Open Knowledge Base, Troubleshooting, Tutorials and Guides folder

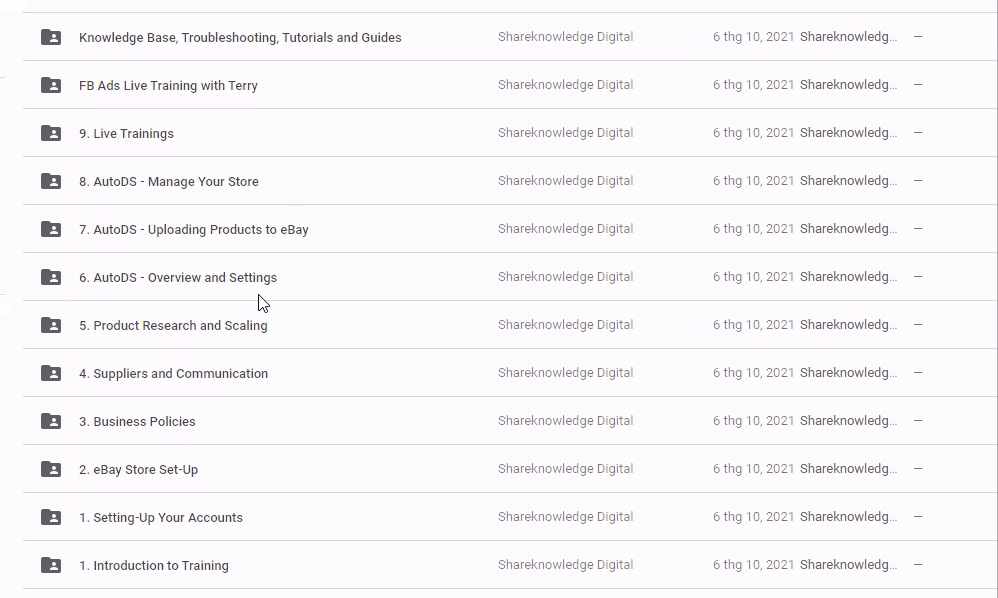(x=240, y=38)
